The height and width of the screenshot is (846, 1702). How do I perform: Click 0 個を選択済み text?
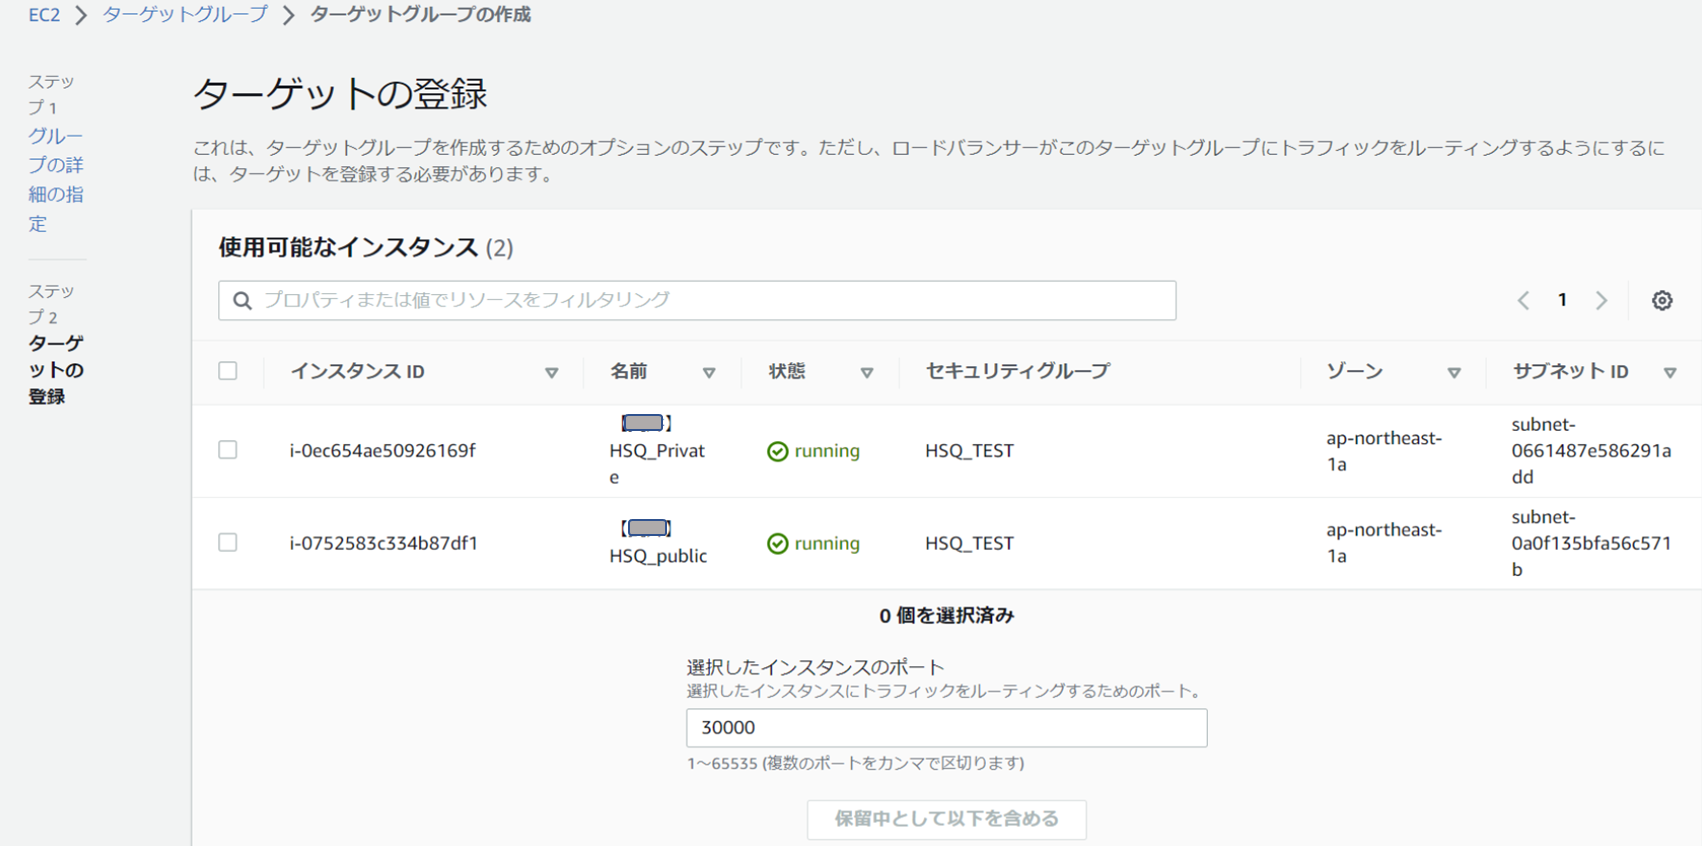[x=946, y=616]
